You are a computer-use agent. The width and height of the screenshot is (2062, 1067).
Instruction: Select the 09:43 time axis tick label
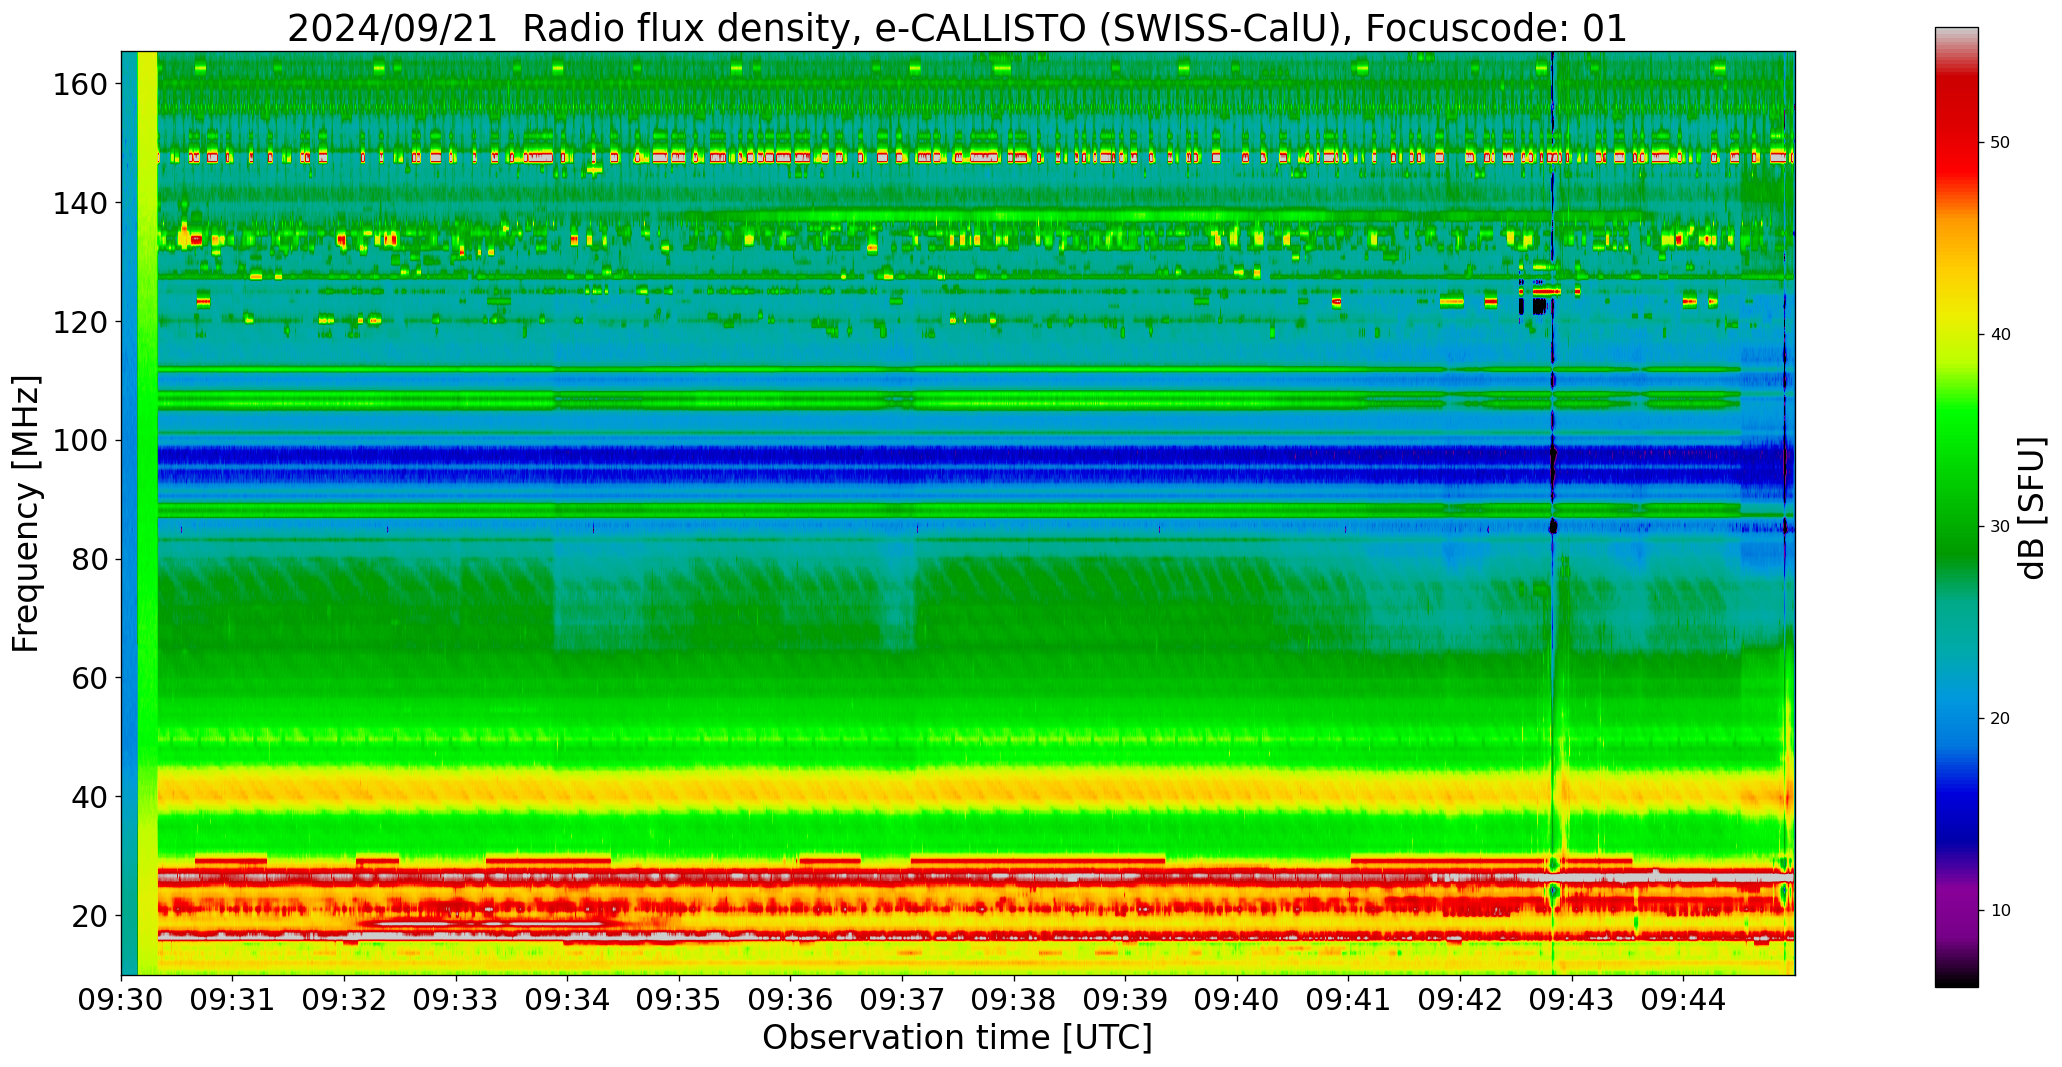[1571, 999]
